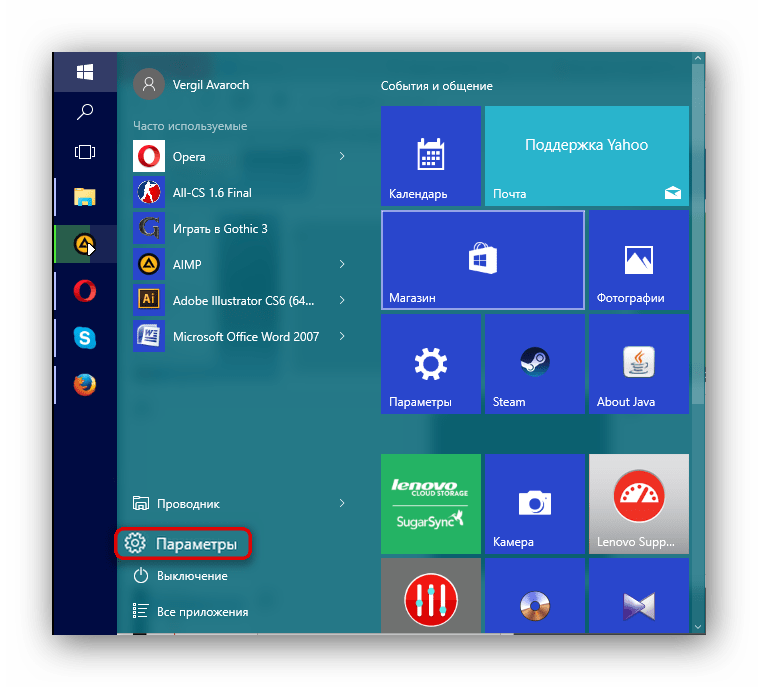The image size is (758, 687).
Task: Click the События и общение group header
Action: (x=437, y=86)
